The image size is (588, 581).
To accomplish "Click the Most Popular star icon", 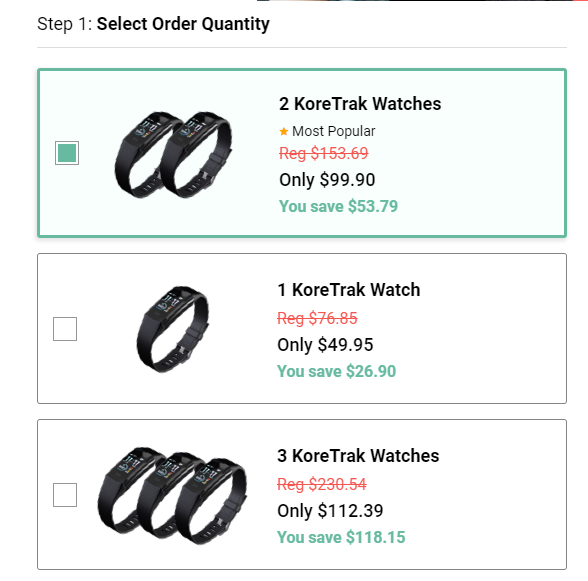I will 284,131.
